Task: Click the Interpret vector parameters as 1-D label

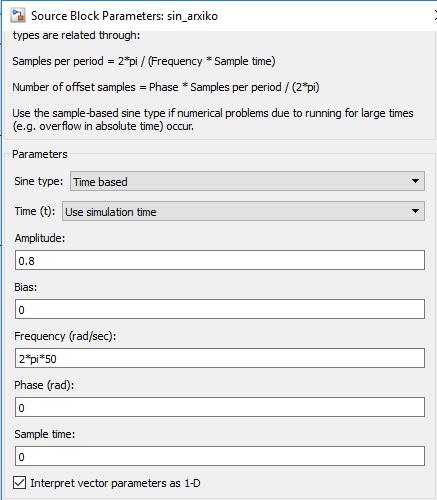Action: coord(115,483)
